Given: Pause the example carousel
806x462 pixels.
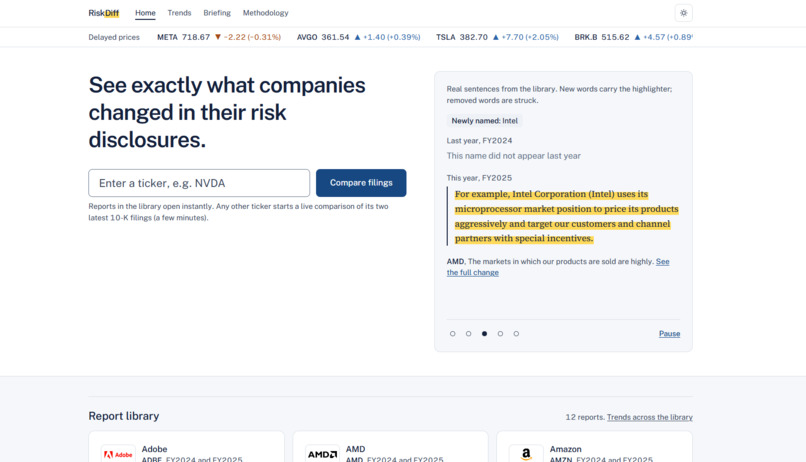Looking at the screenshot, I should tap(669, 334).
